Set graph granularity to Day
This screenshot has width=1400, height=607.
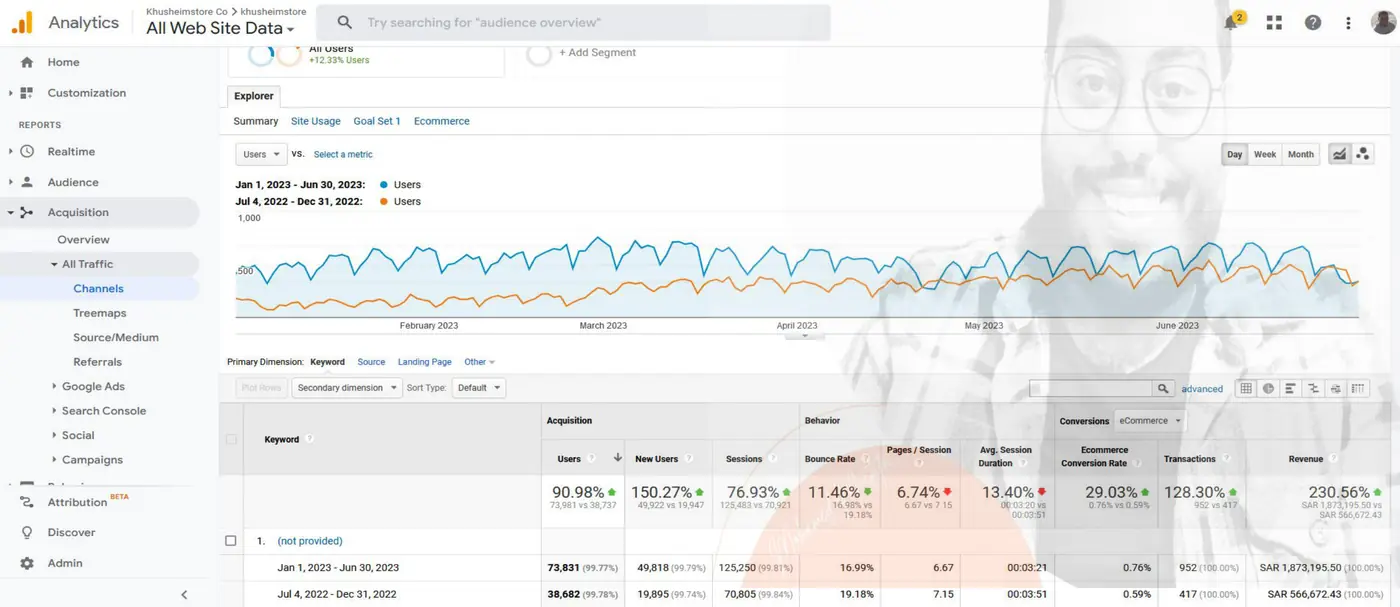pos(1235,154)
